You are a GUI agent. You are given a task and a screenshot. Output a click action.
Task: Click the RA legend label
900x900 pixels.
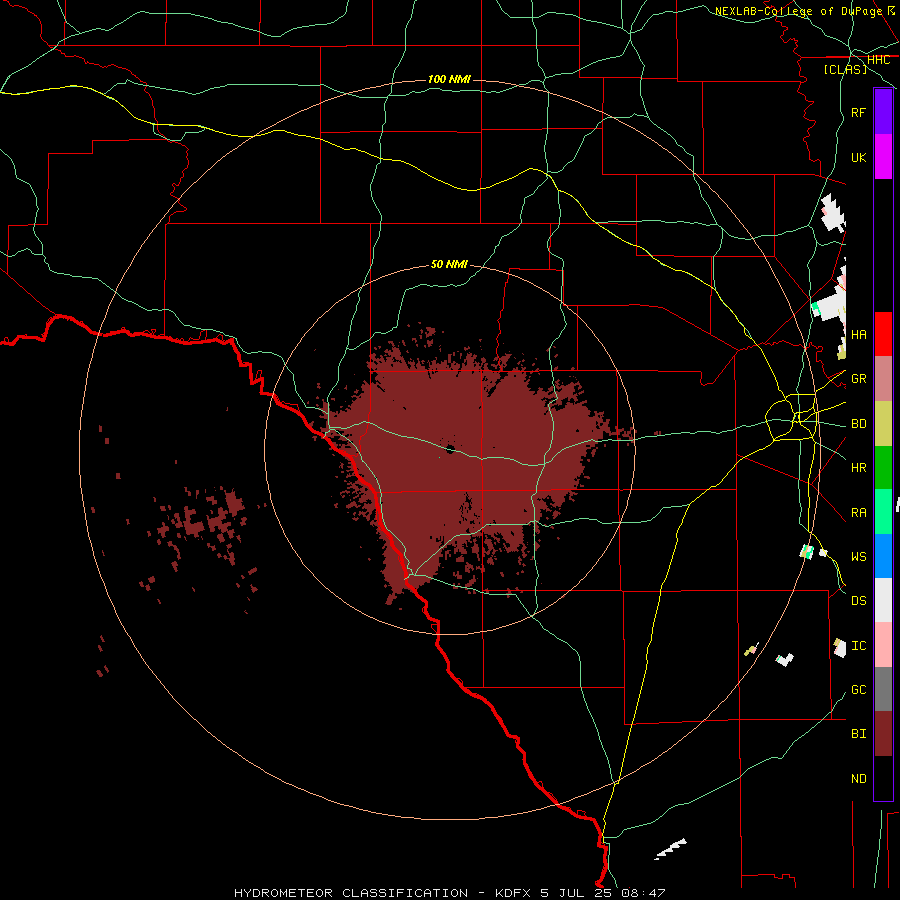858,513
